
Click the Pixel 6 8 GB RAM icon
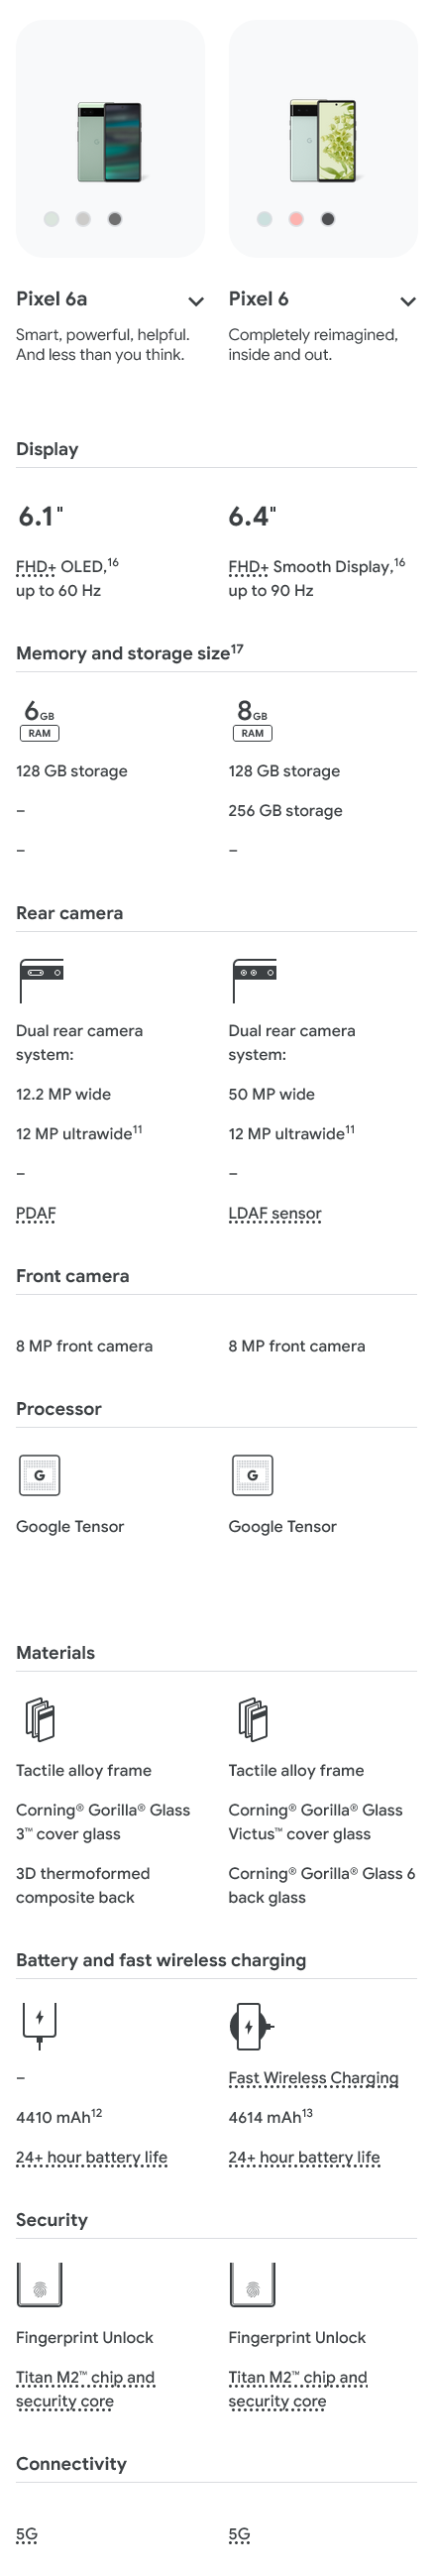pyautogui.click(x=252, y=720)
